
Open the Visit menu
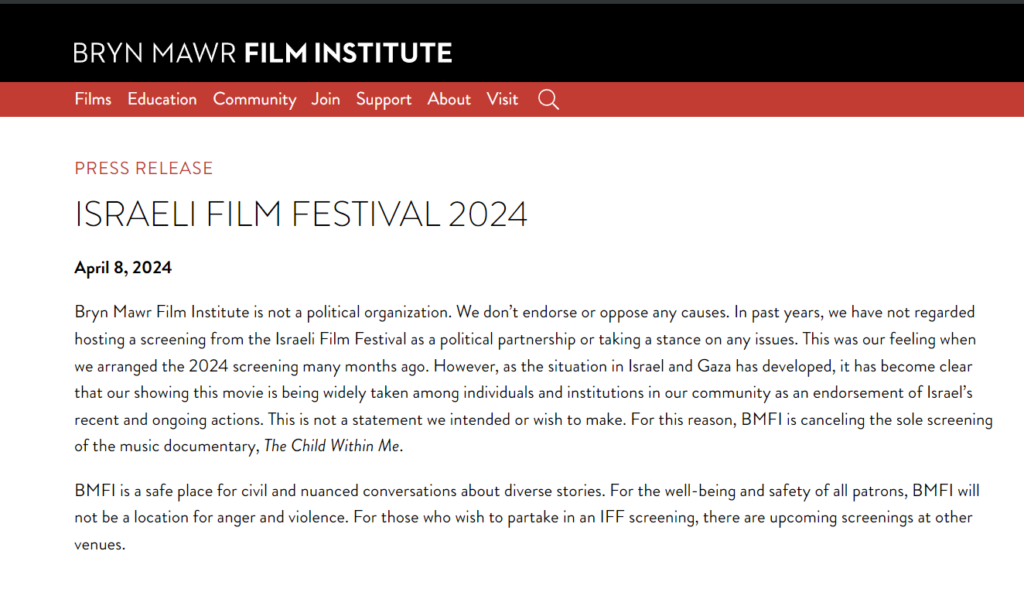[502, 99]
